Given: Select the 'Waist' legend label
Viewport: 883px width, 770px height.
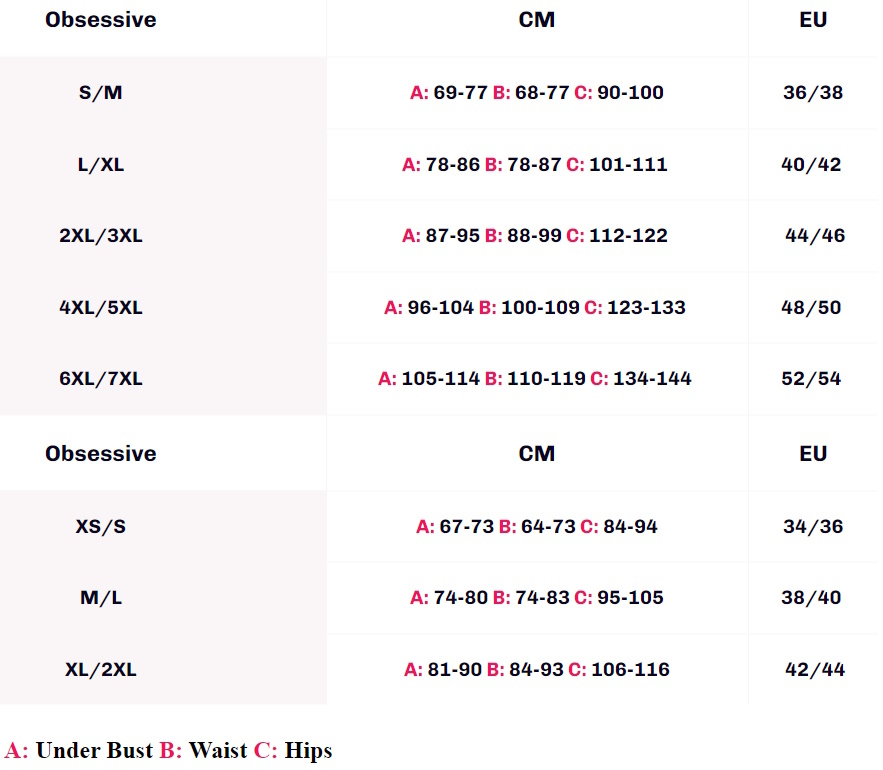Looking at the screenshot, I should pos(218,750).
